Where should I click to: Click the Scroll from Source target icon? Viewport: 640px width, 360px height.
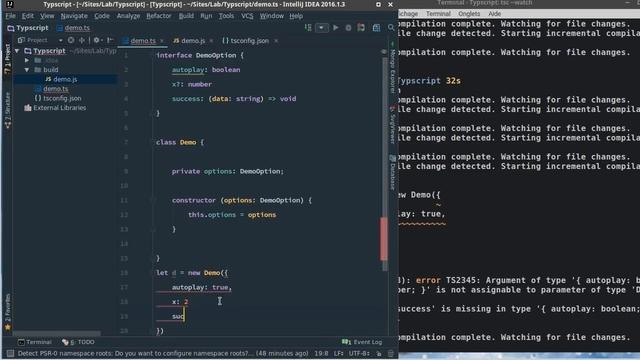pyautogui.click(x=71, y=40)
